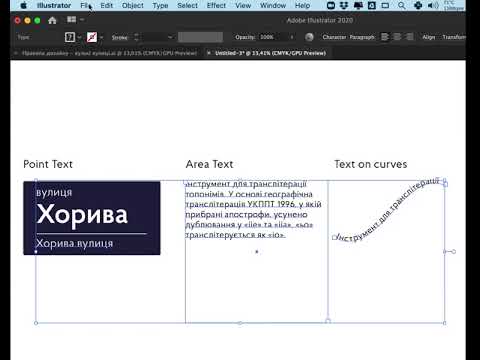Click the Fill color swatch
480x360 pixels.
[x=70, y=37]
